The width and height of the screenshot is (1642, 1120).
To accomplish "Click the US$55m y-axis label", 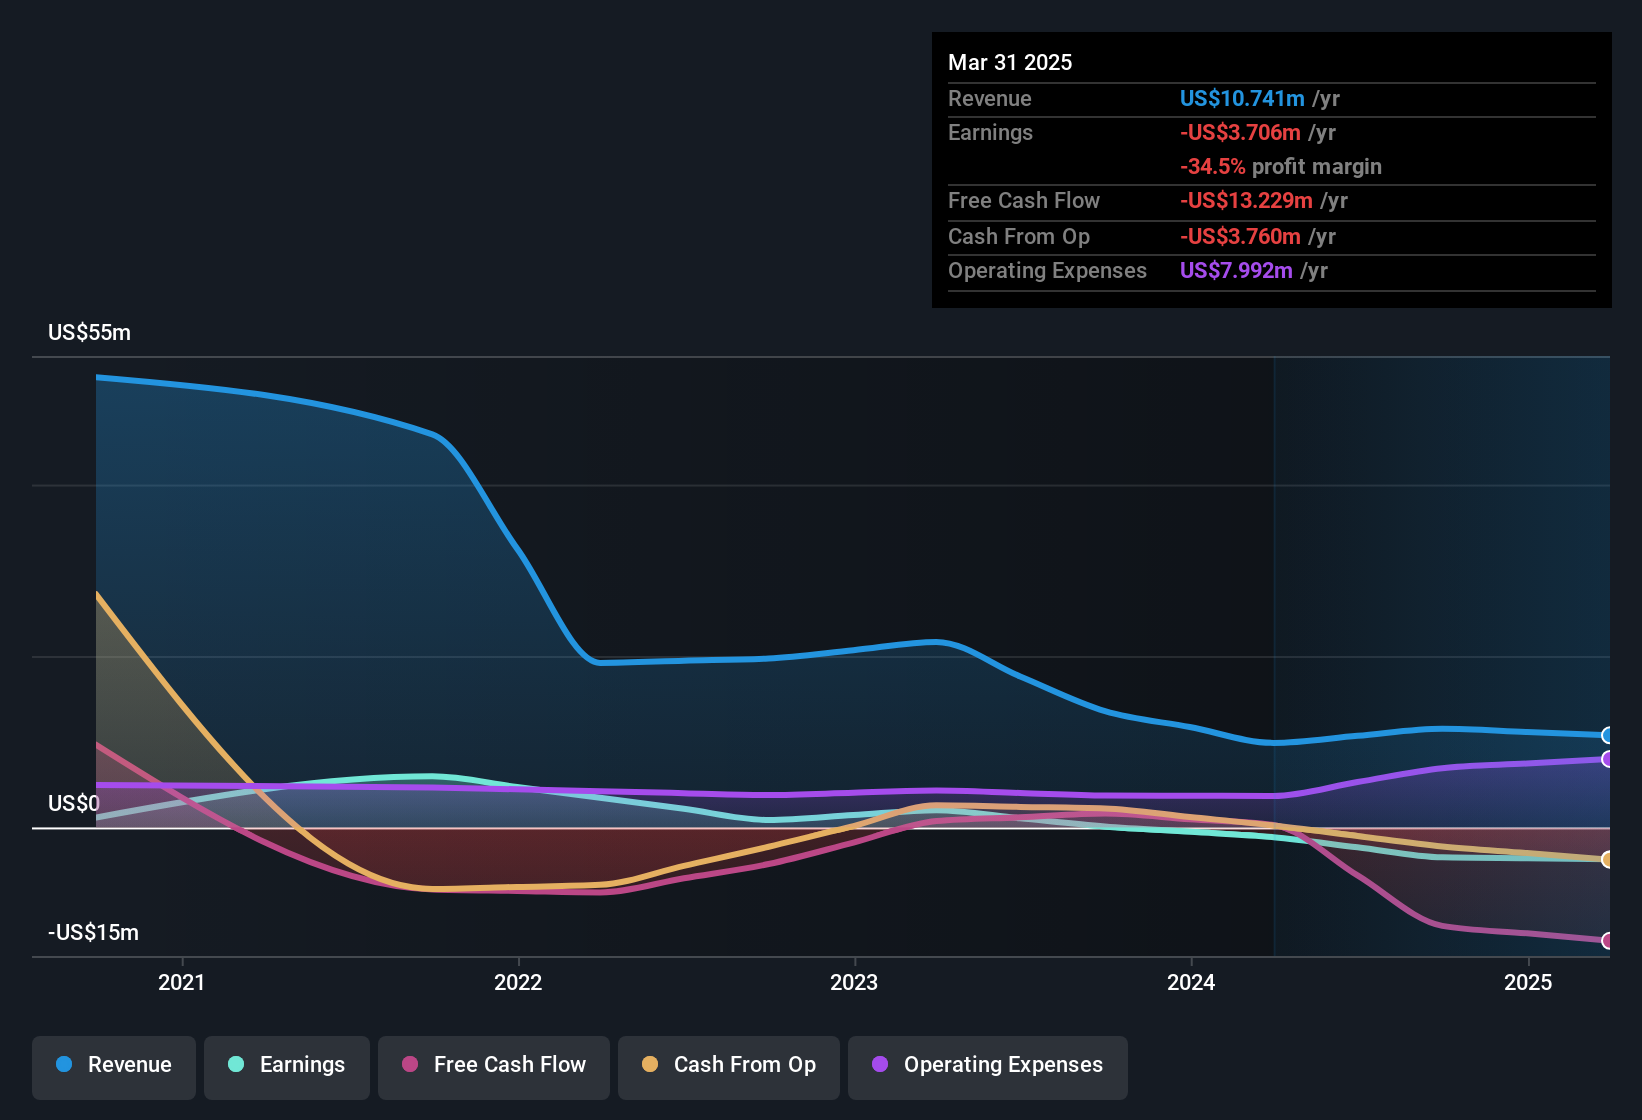I will click(x=89, y=333).
